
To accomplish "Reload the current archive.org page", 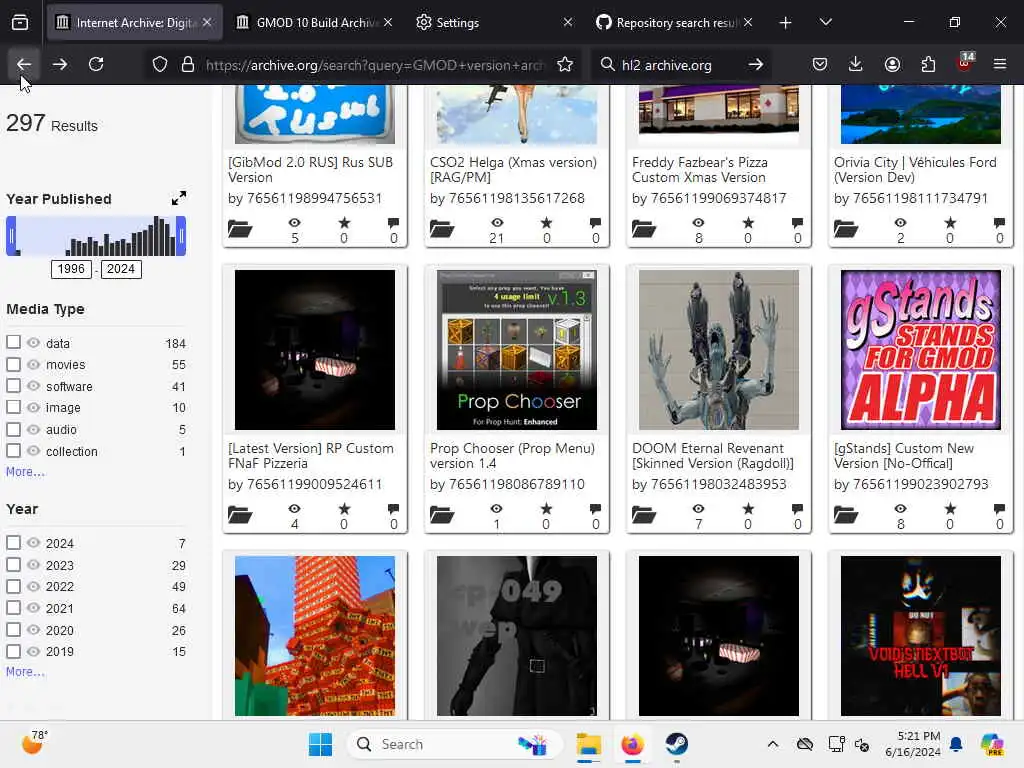I will pos(96,64).
